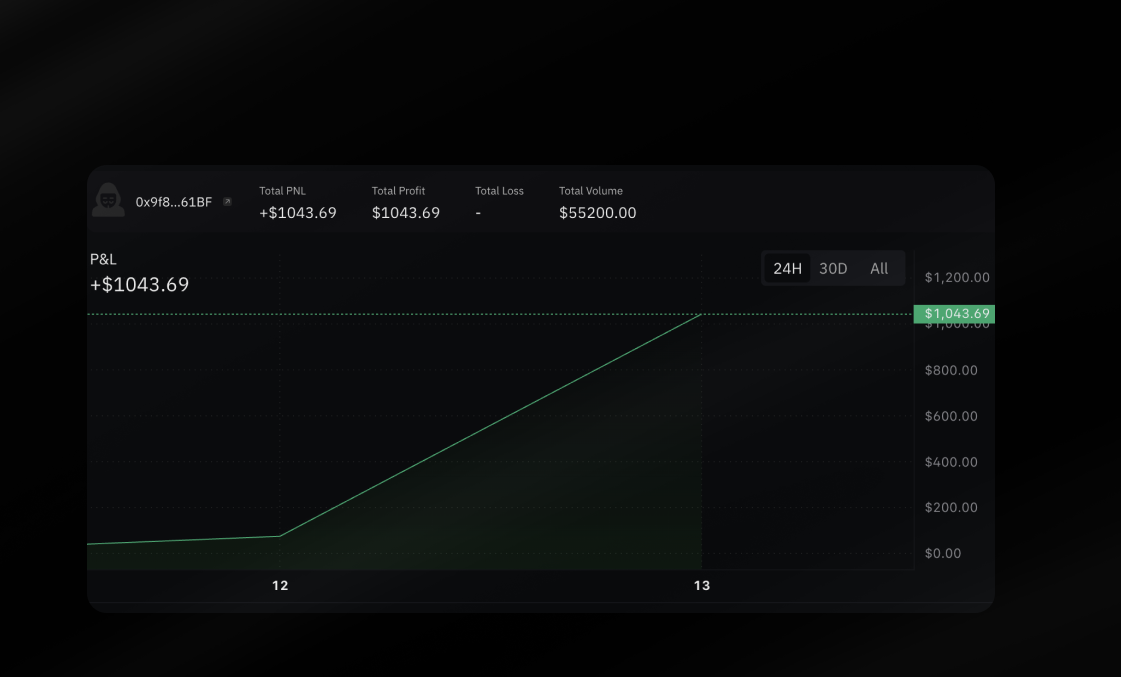Click the $800.00 axis label

951,370
